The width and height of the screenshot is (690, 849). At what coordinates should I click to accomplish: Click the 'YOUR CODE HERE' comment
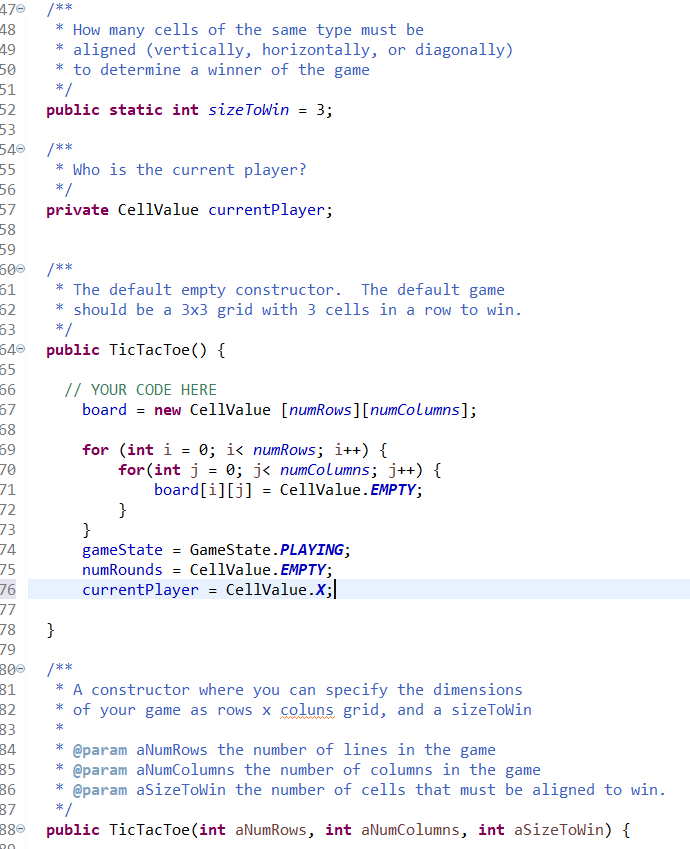pos(141,390)
